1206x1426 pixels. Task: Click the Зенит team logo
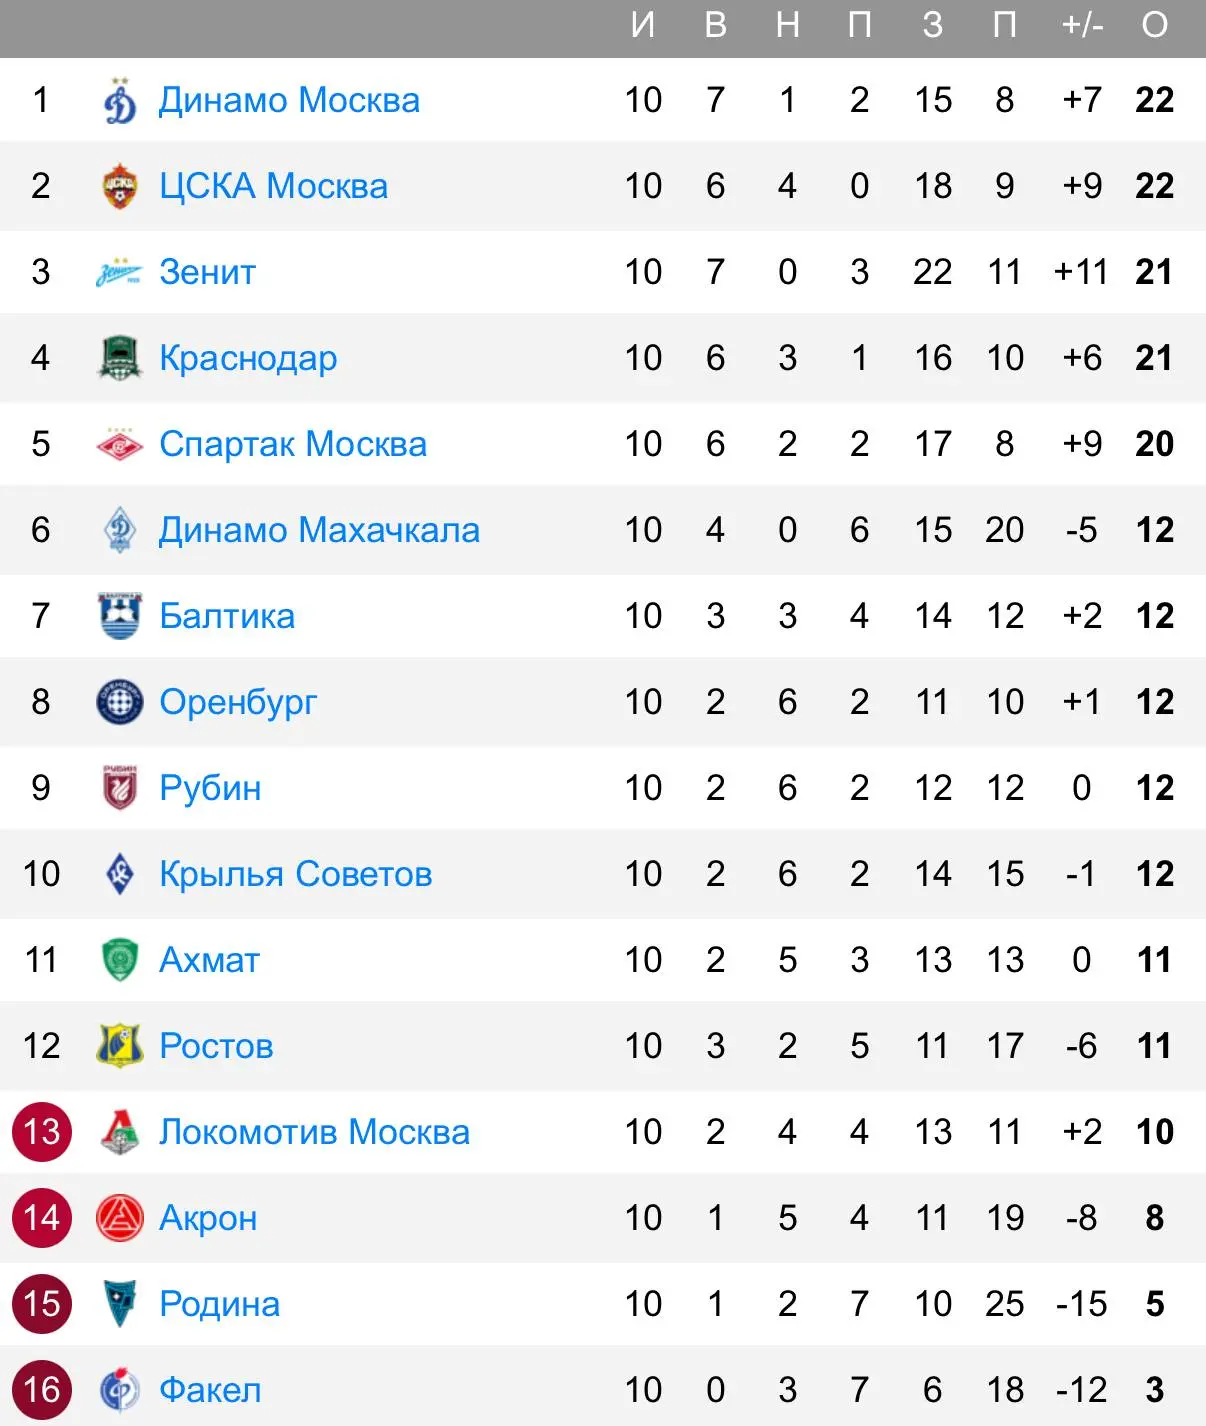[x=119, y=272]
